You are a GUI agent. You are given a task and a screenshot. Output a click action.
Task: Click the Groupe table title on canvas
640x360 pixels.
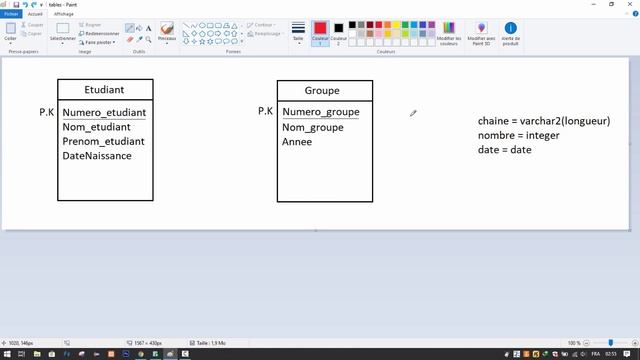pyautogui.click(x=322, y=90)
